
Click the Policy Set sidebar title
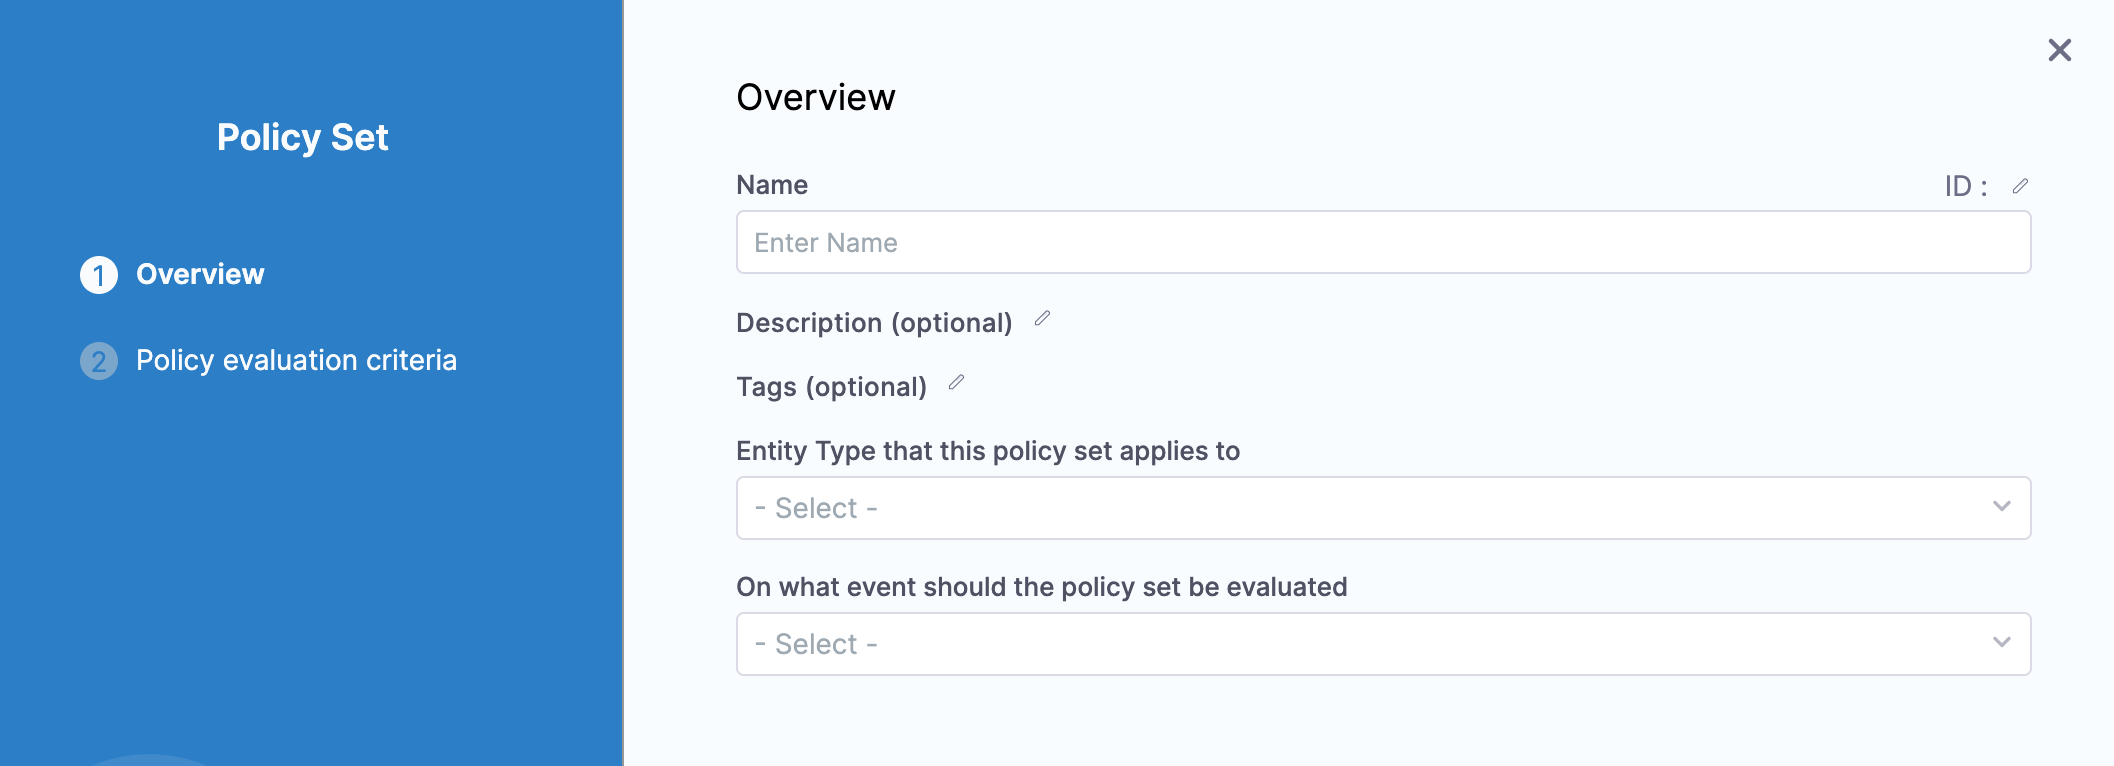click(302, 137)
